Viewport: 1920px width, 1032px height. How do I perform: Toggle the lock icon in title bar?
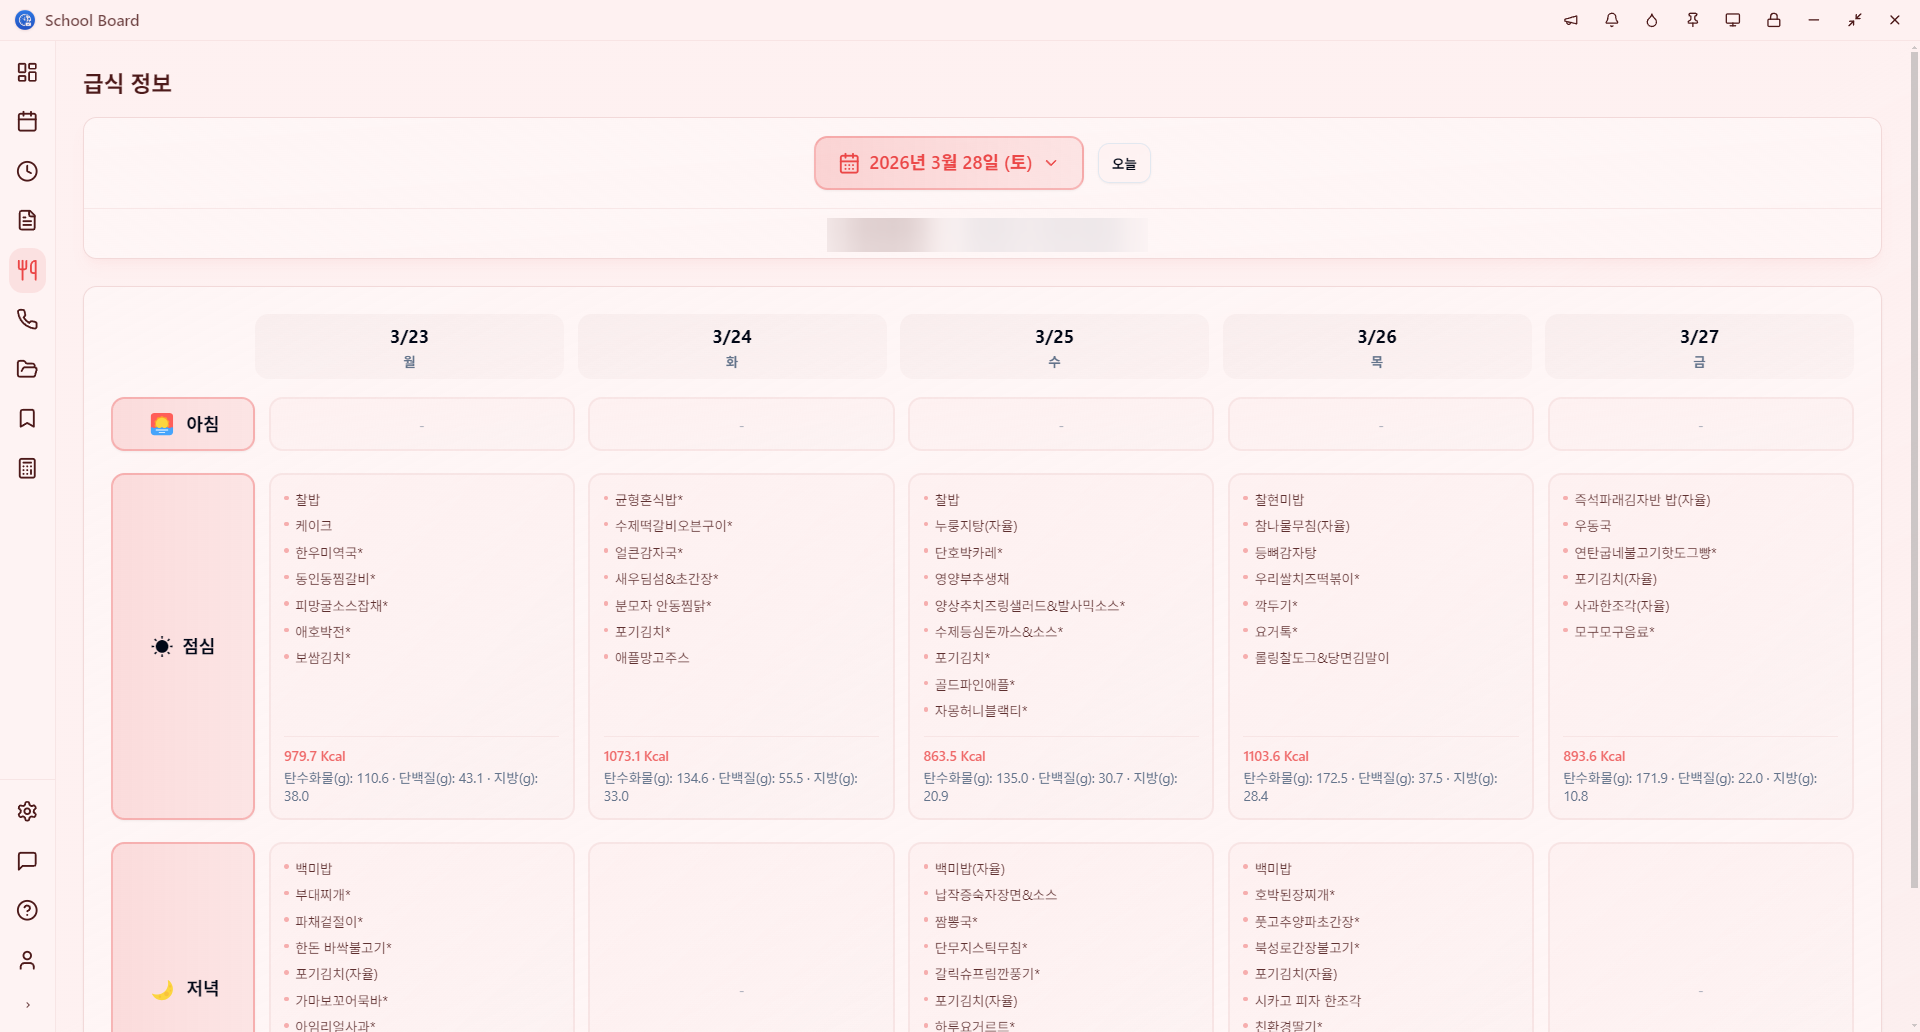pos(1773,20)
